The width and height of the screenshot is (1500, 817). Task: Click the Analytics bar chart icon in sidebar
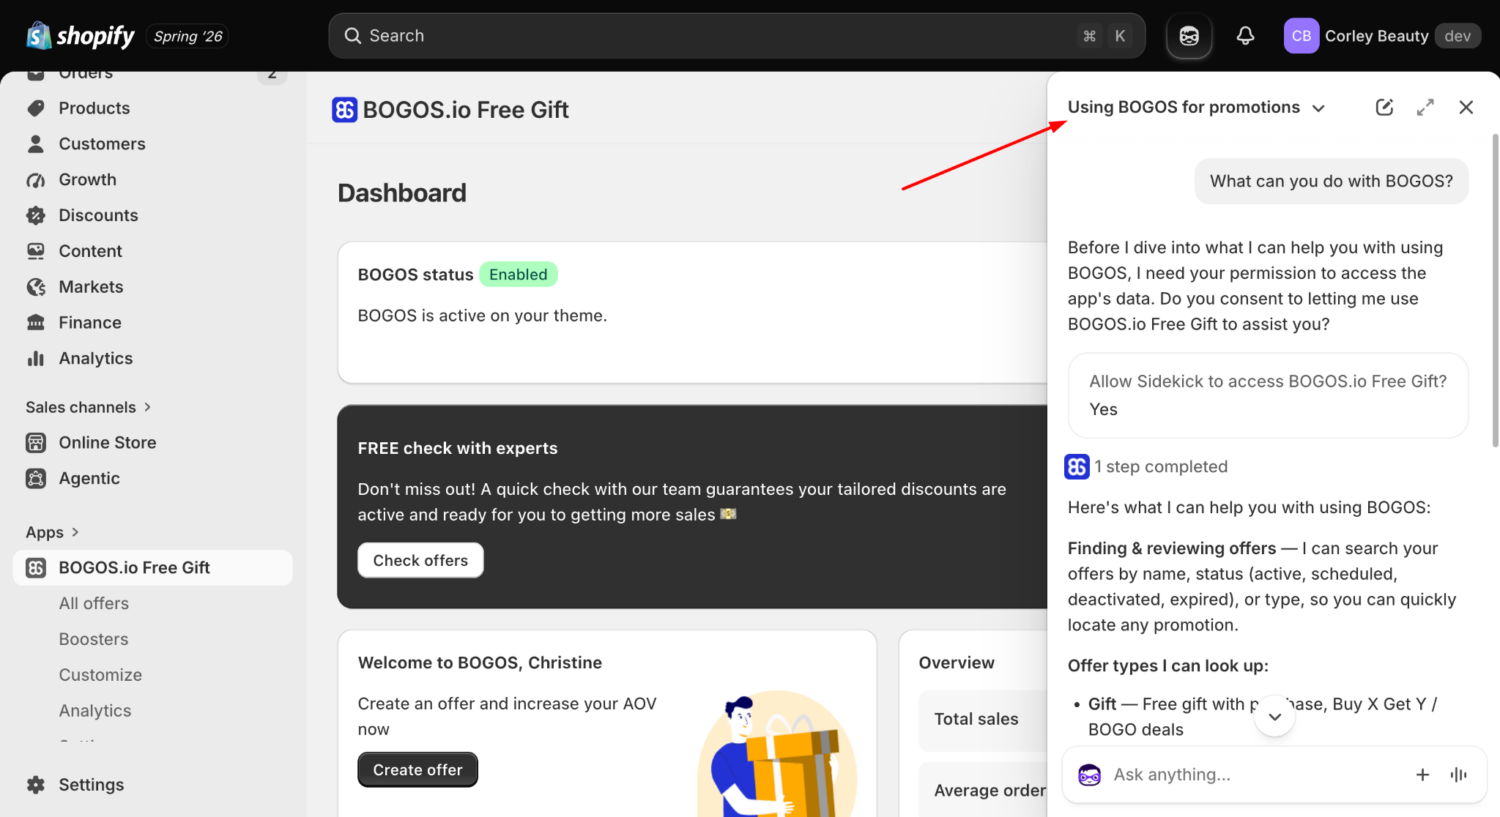point(36,358)
